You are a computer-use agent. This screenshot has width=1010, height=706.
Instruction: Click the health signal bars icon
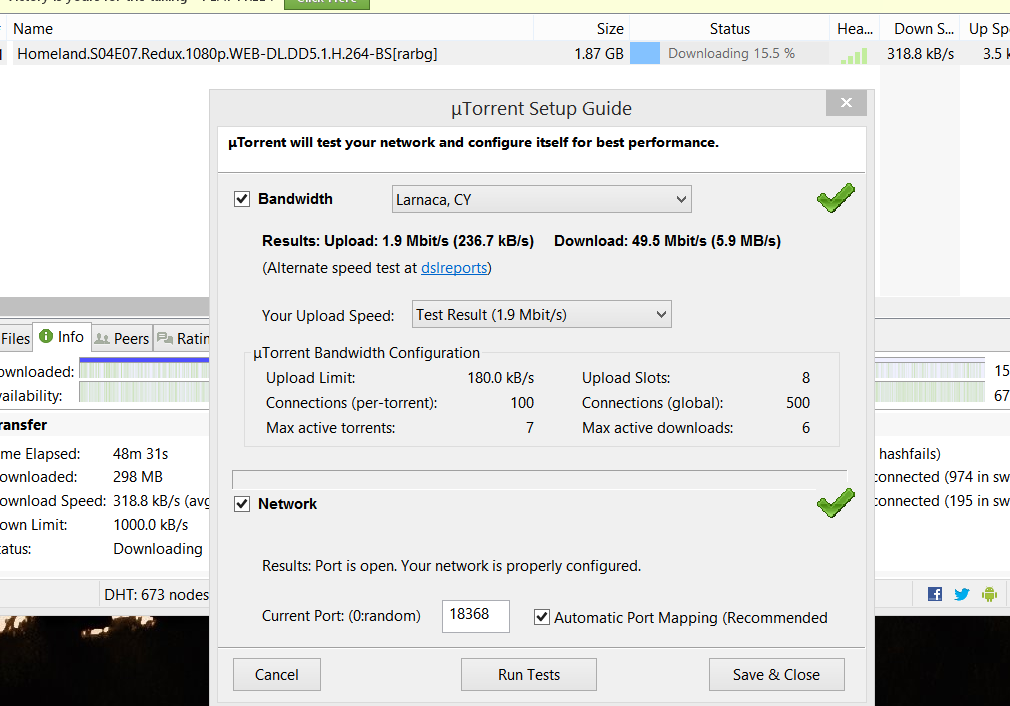coord(854,55)
